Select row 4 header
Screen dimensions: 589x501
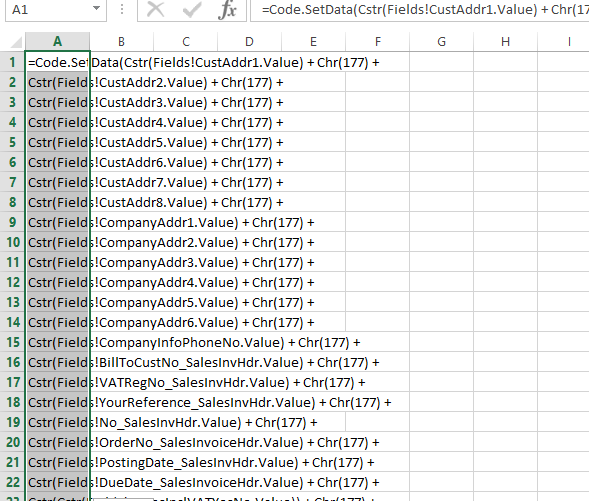tap(12, 122)
